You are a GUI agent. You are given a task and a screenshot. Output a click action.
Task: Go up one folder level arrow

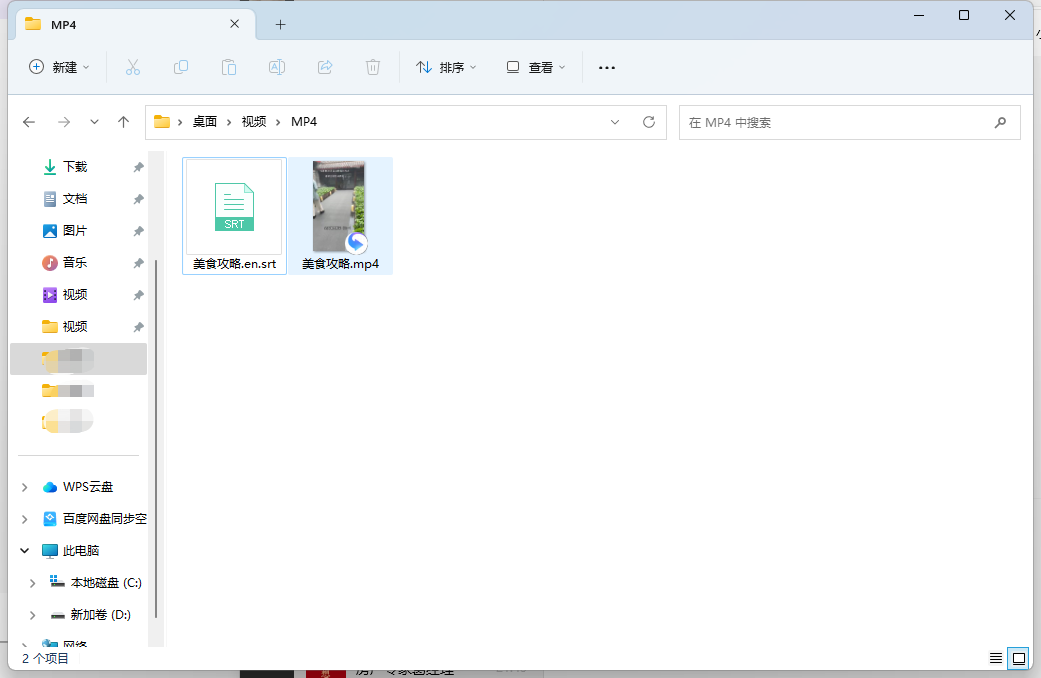pos(123,122)
